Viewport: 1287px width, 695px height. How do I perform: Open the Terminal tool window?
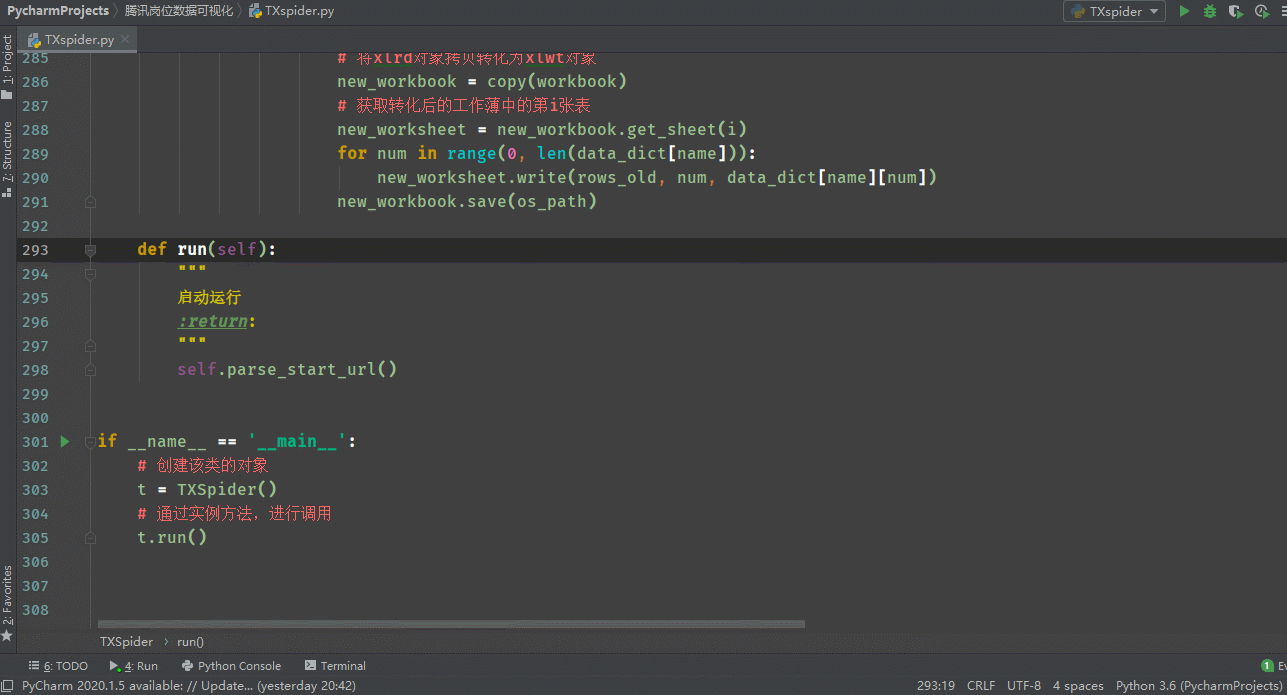pos(335,666)
